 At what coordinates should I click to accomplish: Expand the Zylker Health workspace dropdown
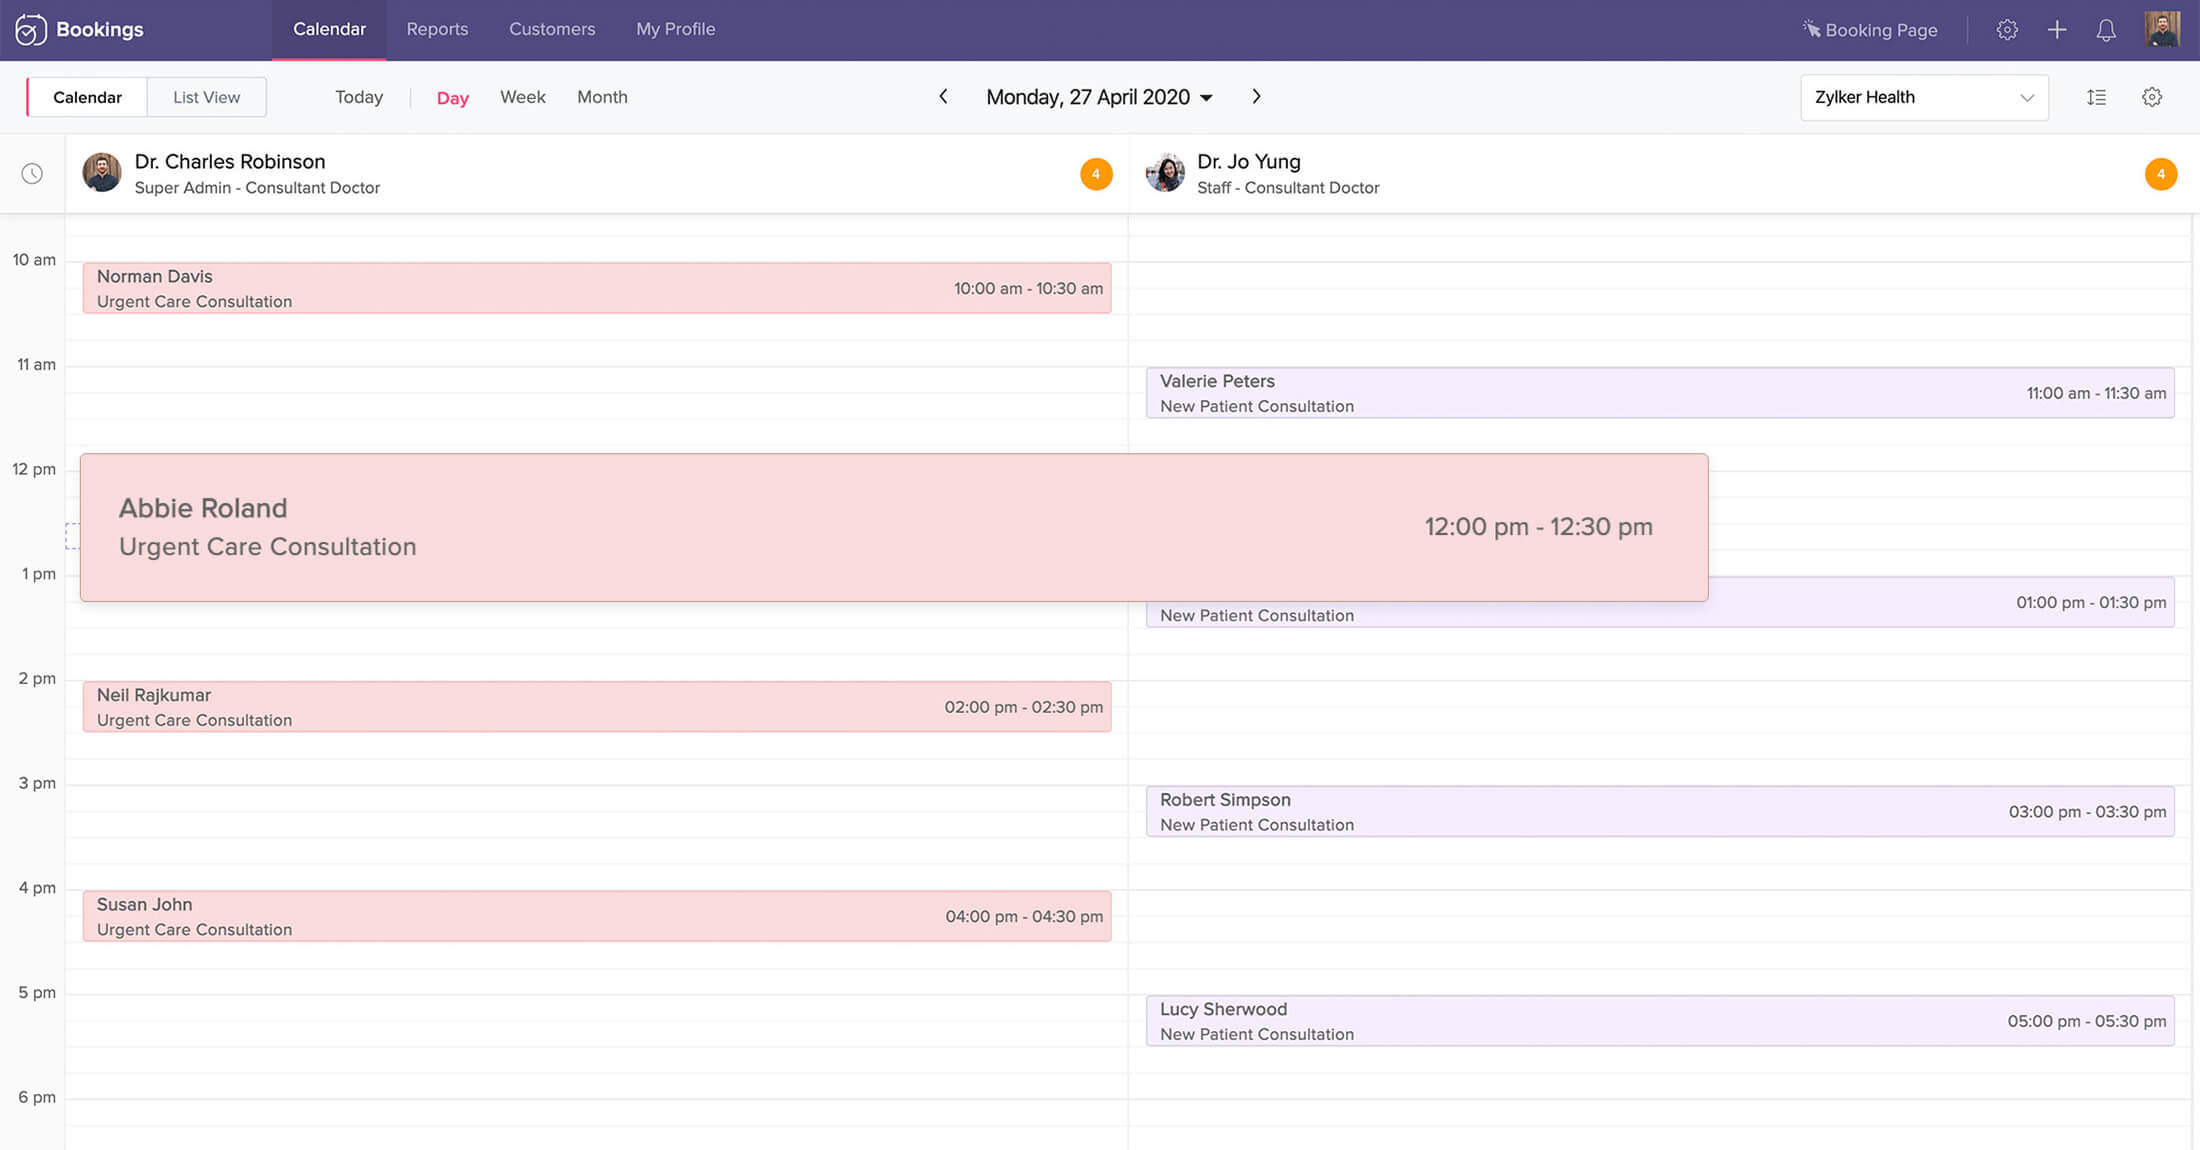coord(1923,97)
